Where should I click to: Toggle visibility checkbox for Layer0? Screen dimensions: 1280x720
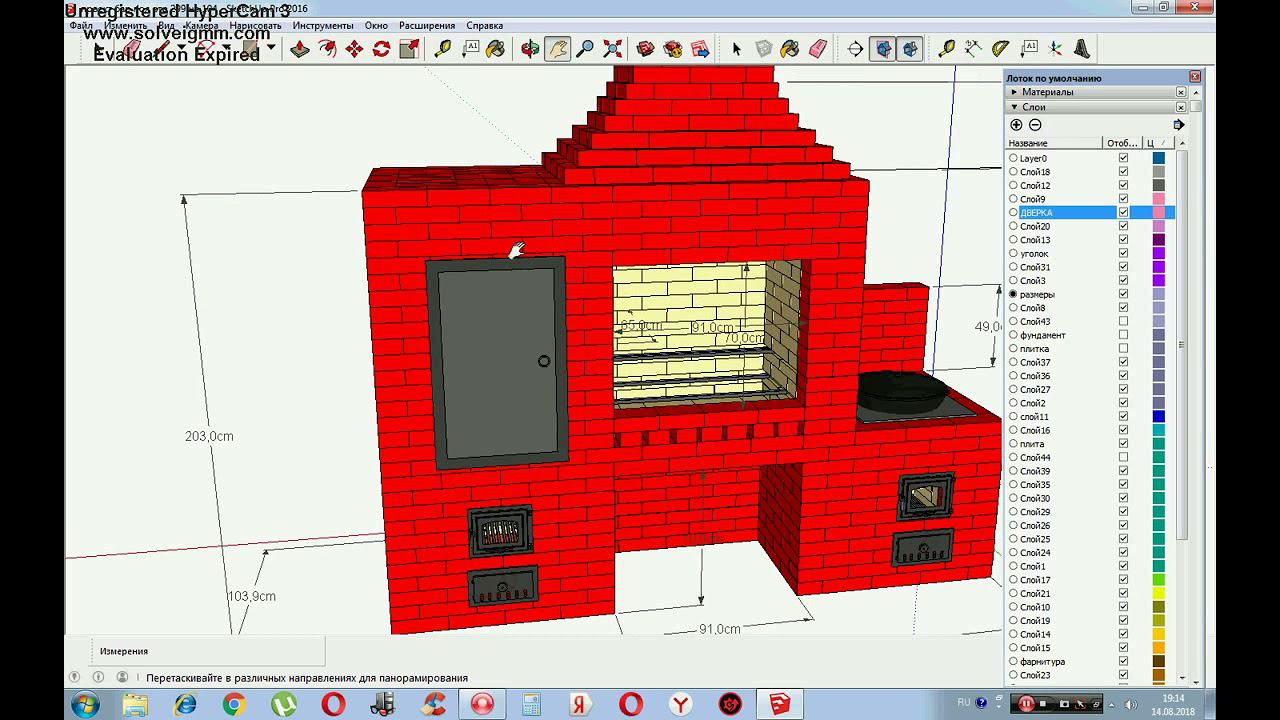click(1123, 158)
